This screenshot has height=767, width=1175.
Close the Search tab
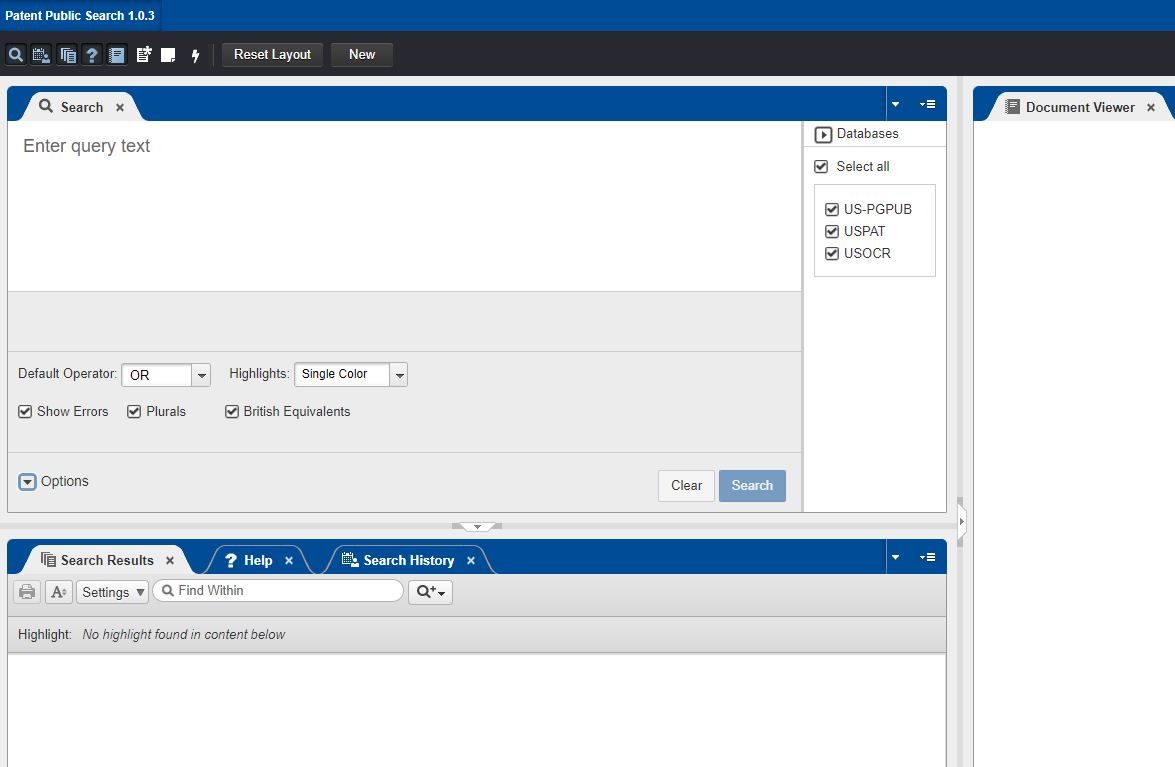click(120, 107)
